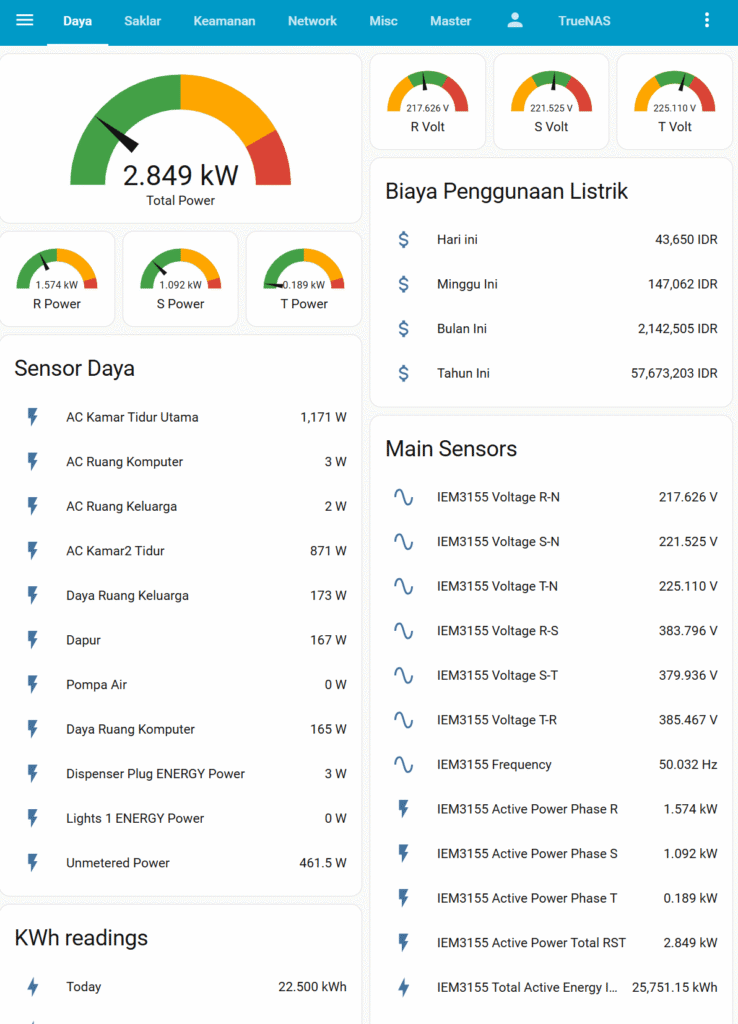Open the Keamanan tab

224,21
